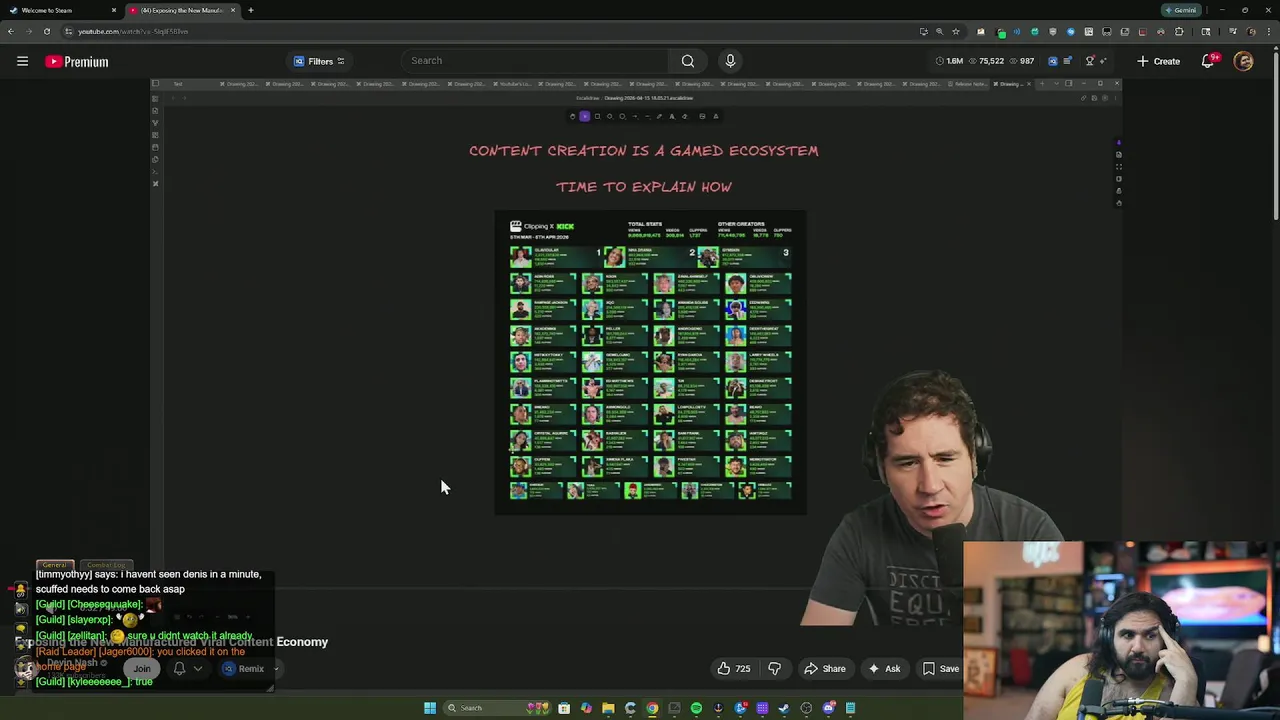Bookmark this page with star icon
The height and width of the screenshot is (720, 1280).
pyautogui.click(x=955, y=31)
